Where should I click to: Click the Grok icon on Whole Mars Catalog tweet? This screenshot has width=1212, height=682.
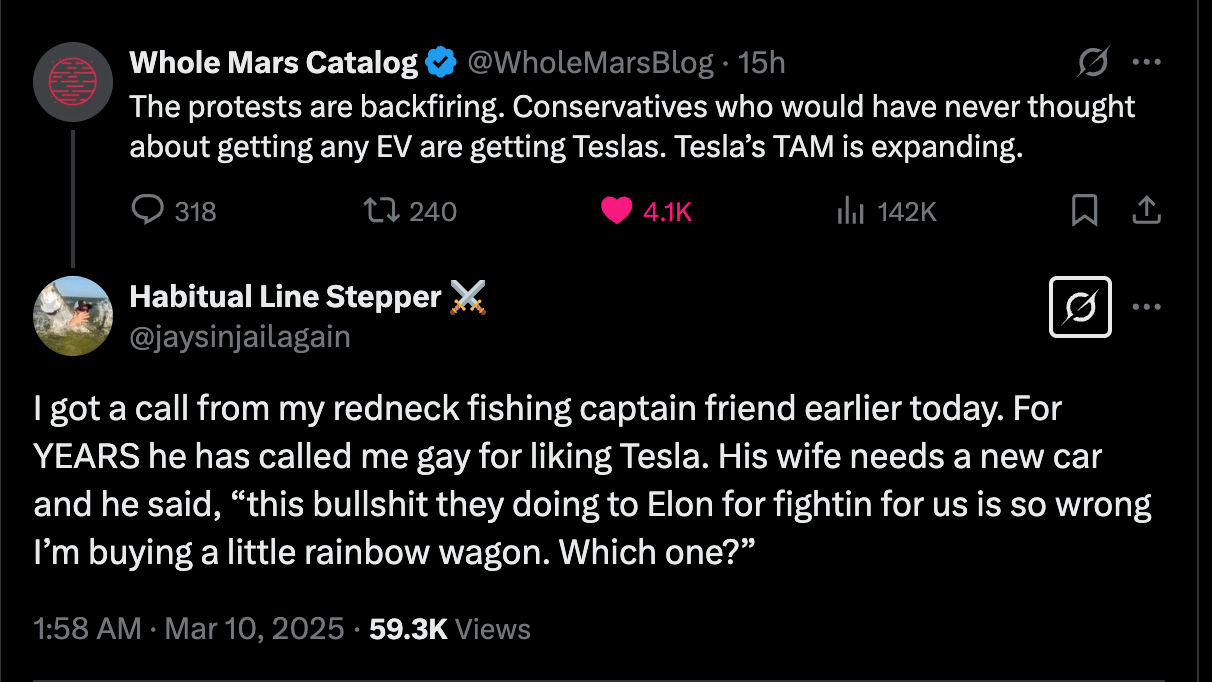(x=1093, y=64)
